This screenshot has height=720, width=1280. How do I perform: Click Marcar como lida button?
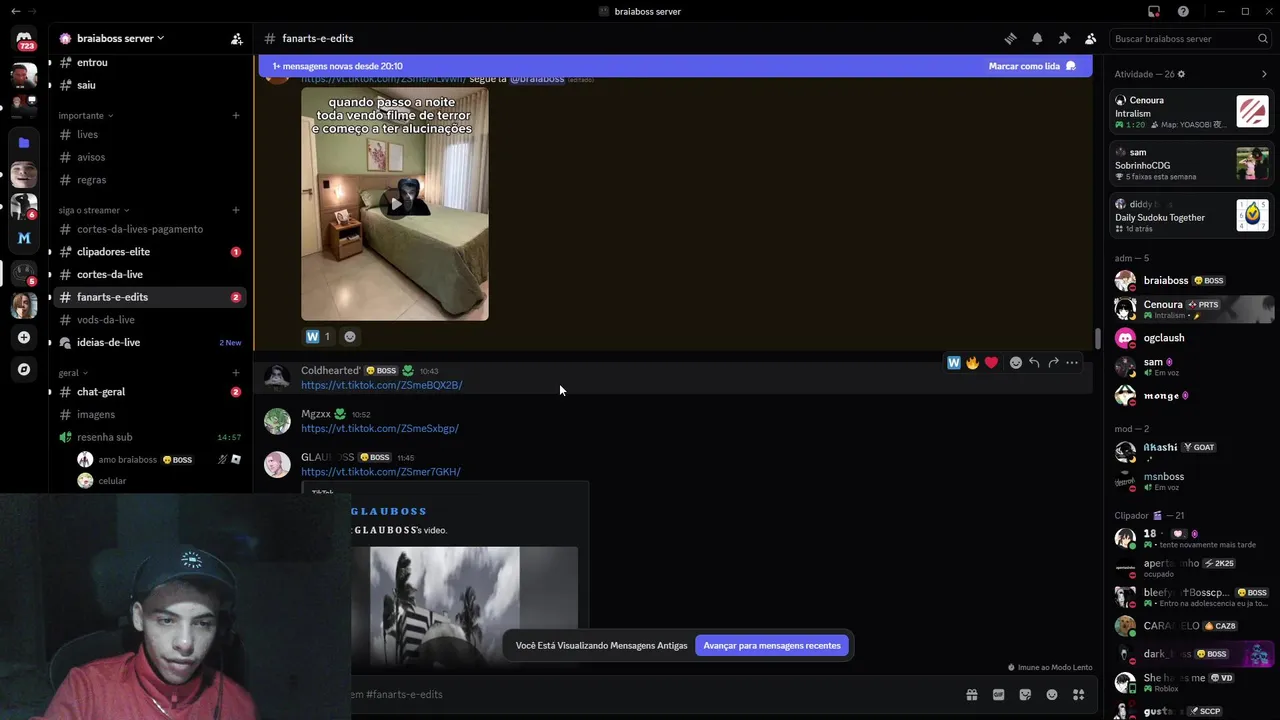(1032, 66)
